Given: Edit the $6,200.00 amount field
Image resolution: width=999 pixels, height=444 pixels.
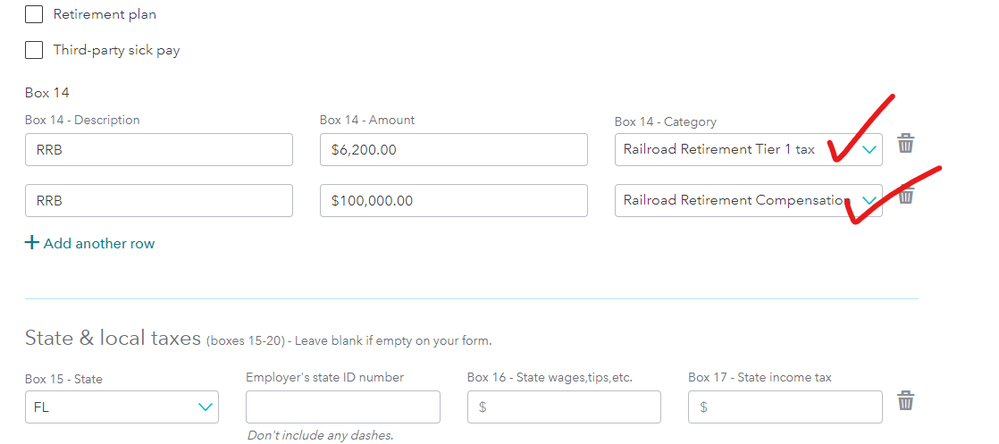Looking at the screenshot, I should click(453, 150).
